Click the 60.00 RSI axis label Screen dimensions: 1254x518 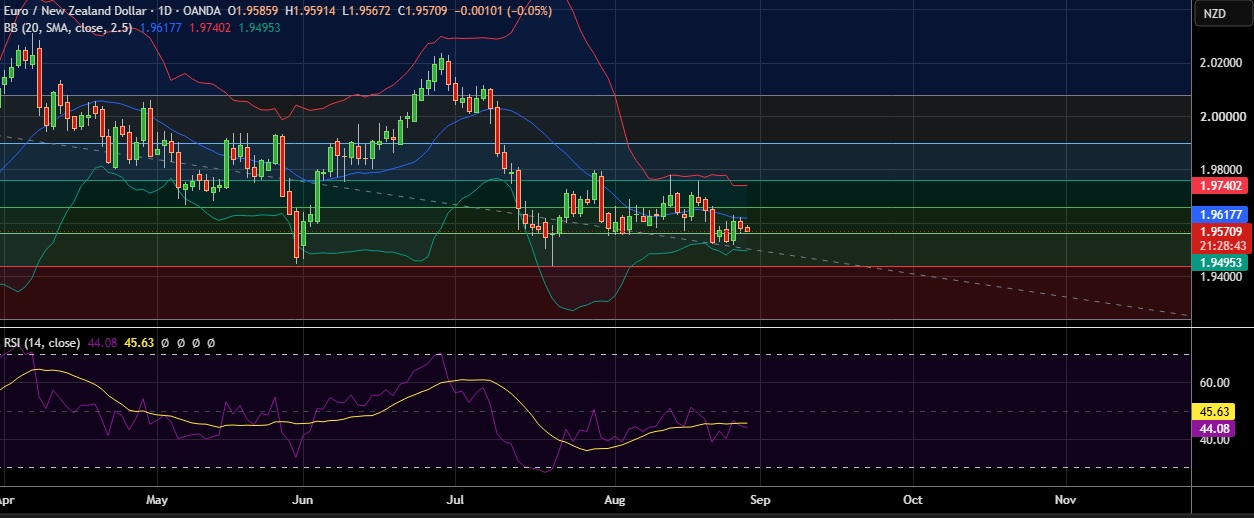point(1214,382)
